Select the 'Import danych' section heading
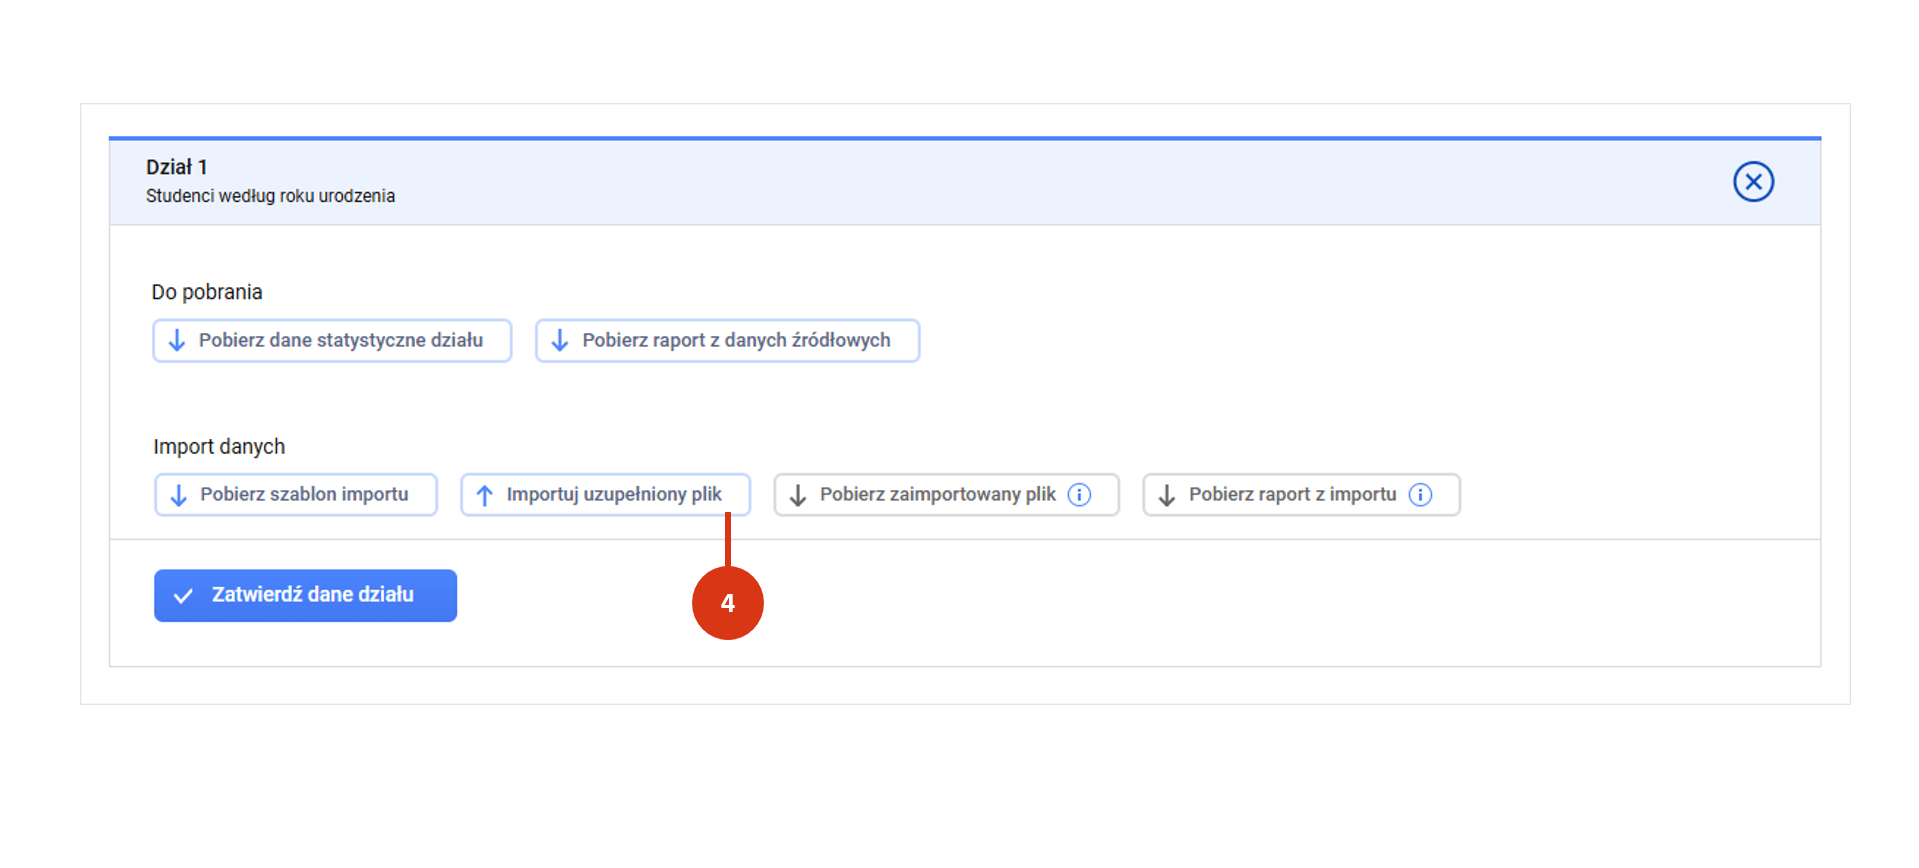Screen dimensions: 1919x868 (219, 447)
